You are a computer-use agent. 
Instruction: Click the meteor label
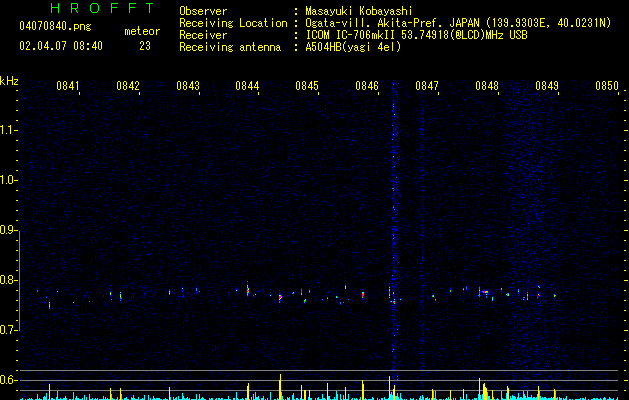(x=142, y=31)
